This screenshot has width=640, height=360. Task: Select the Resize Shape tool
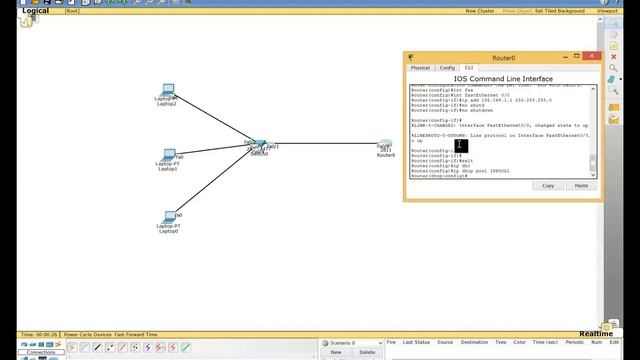tap(613, 90)
